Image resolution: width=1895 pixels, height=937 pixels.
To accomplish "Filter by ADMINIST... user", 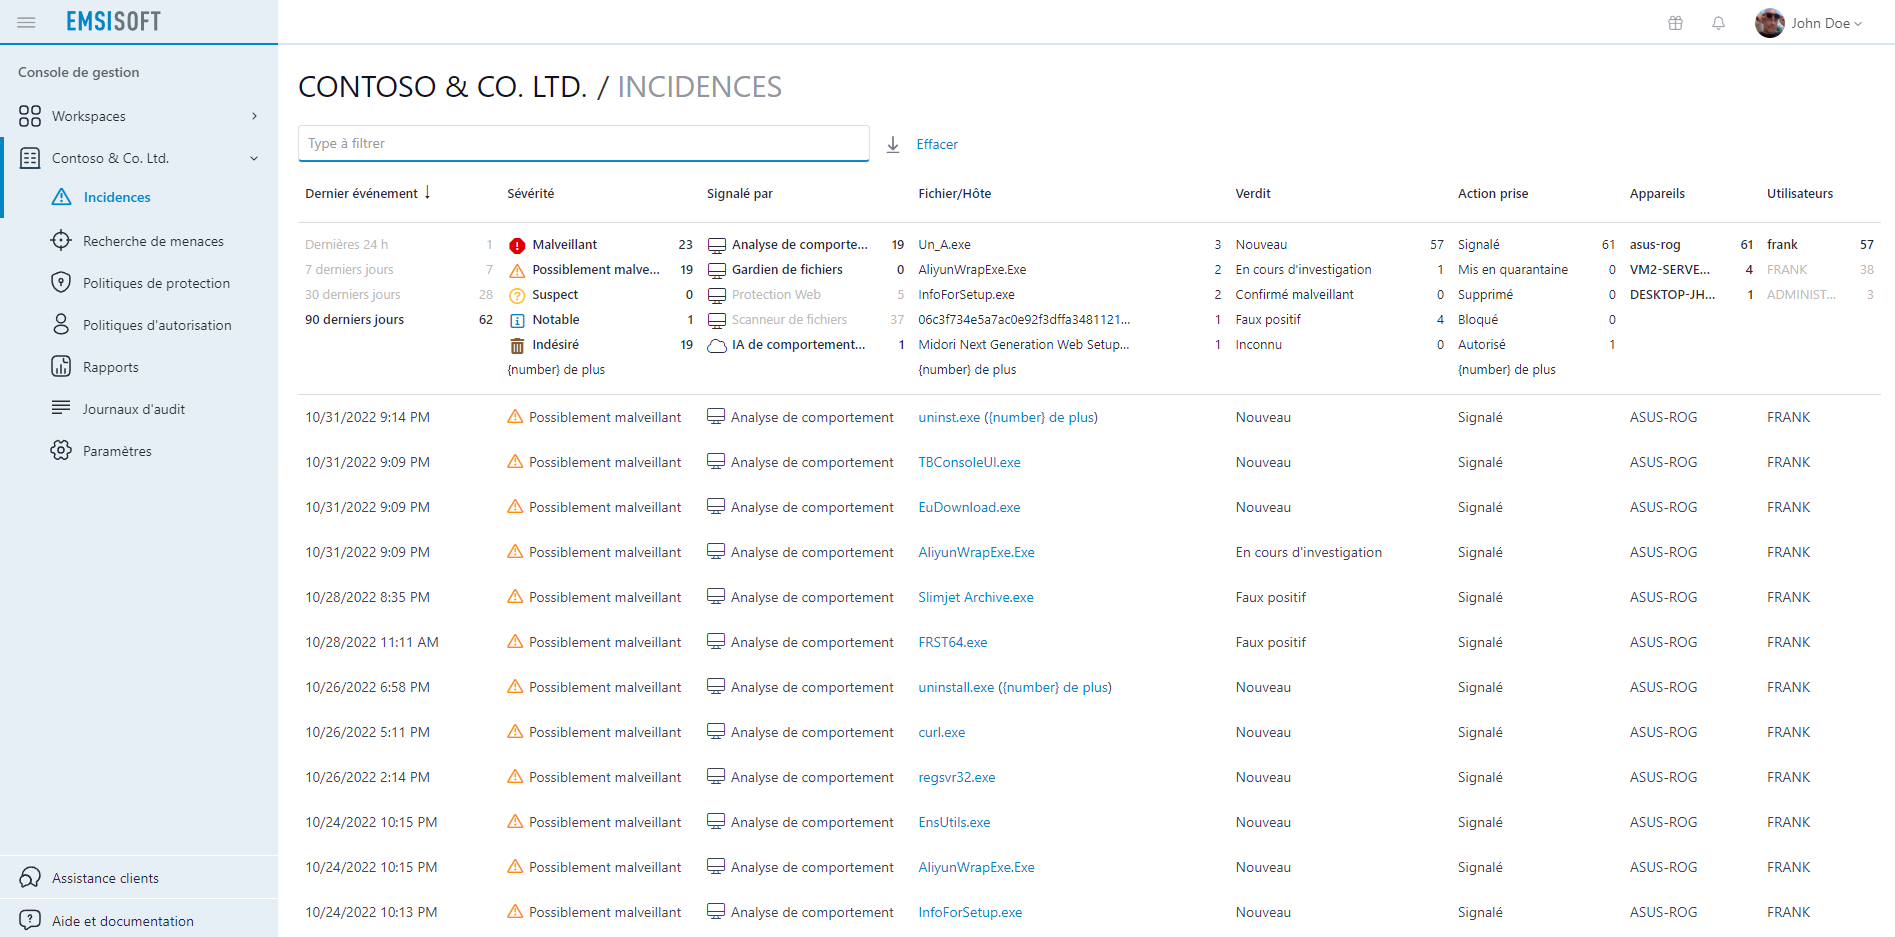I will pos(1801,294).
